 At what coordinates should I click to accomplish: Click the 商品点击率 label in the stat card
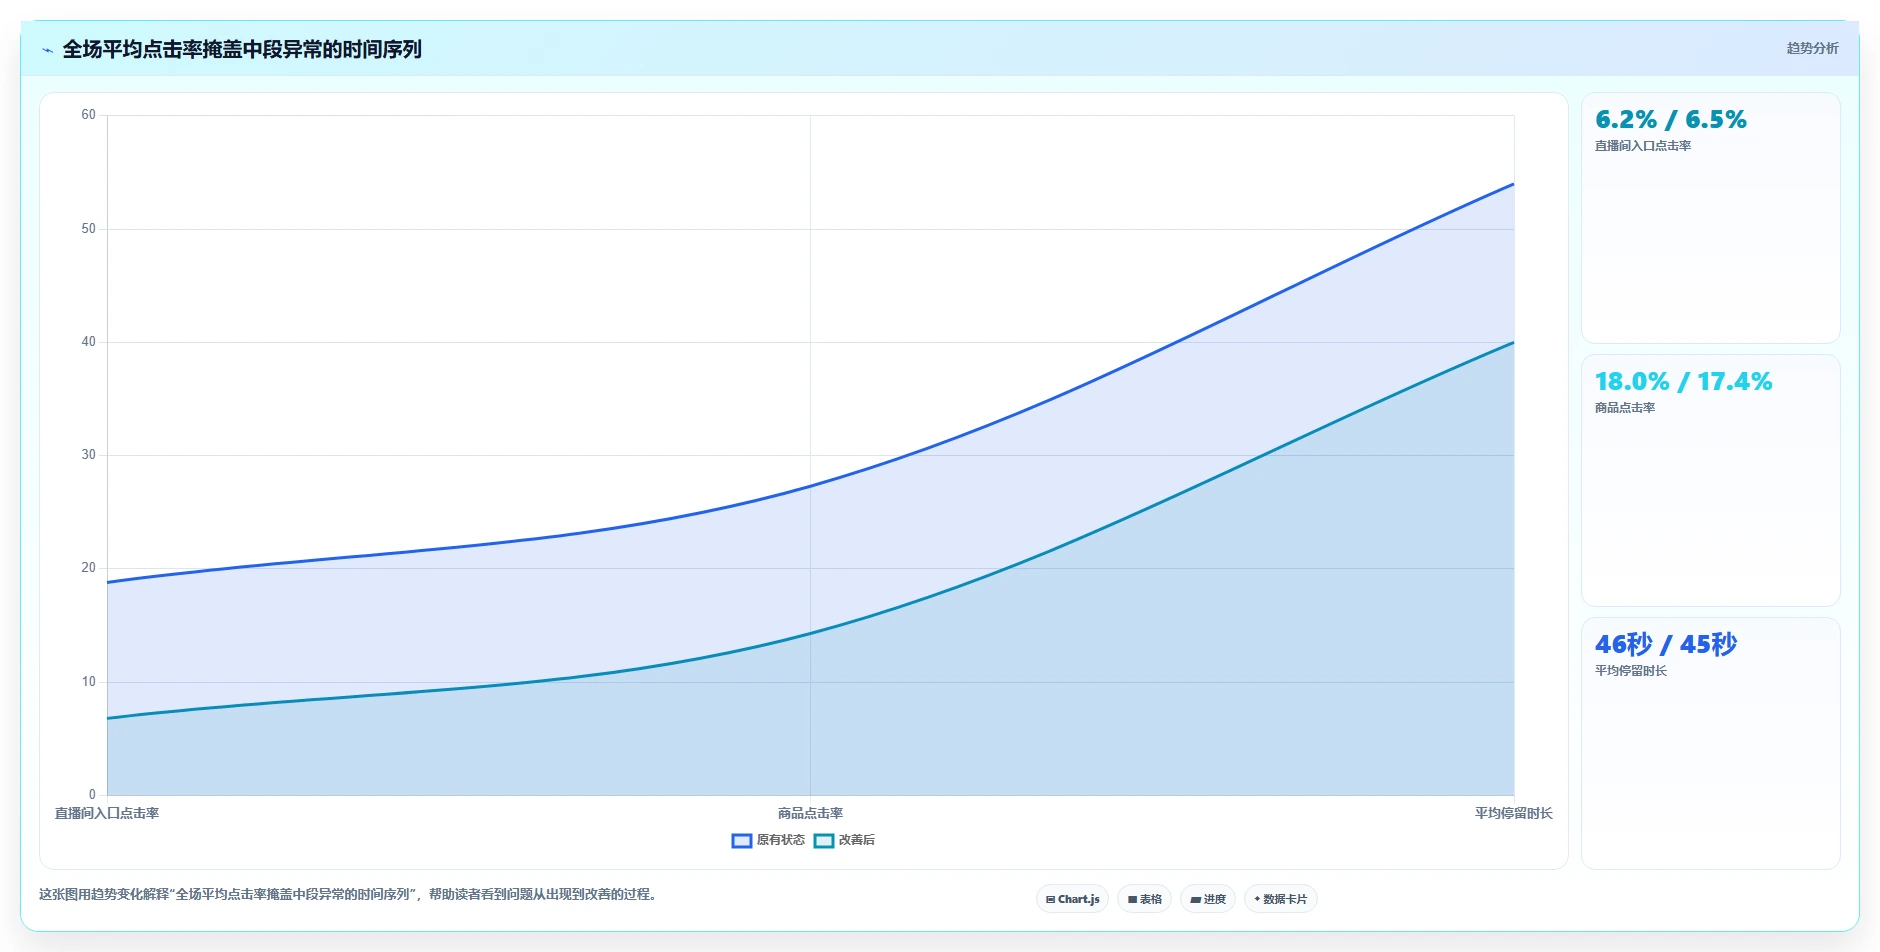tap(1624, 408)
